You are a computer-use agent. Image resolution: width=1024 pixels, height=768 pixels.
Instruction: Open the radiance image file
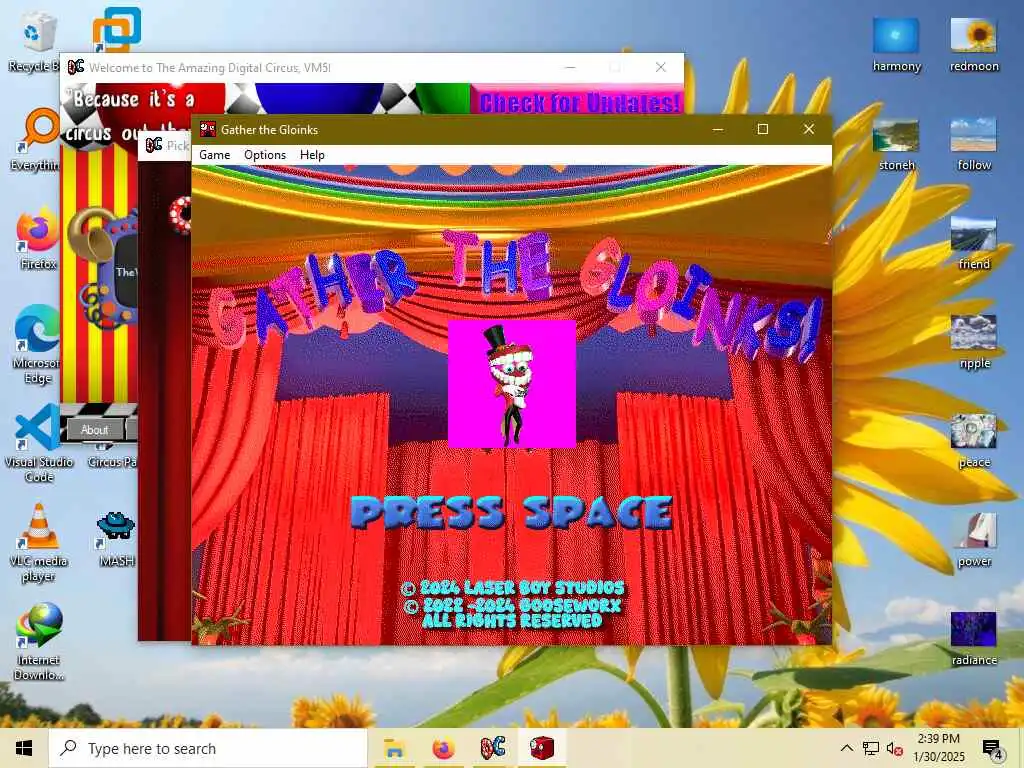pos(974,639)
